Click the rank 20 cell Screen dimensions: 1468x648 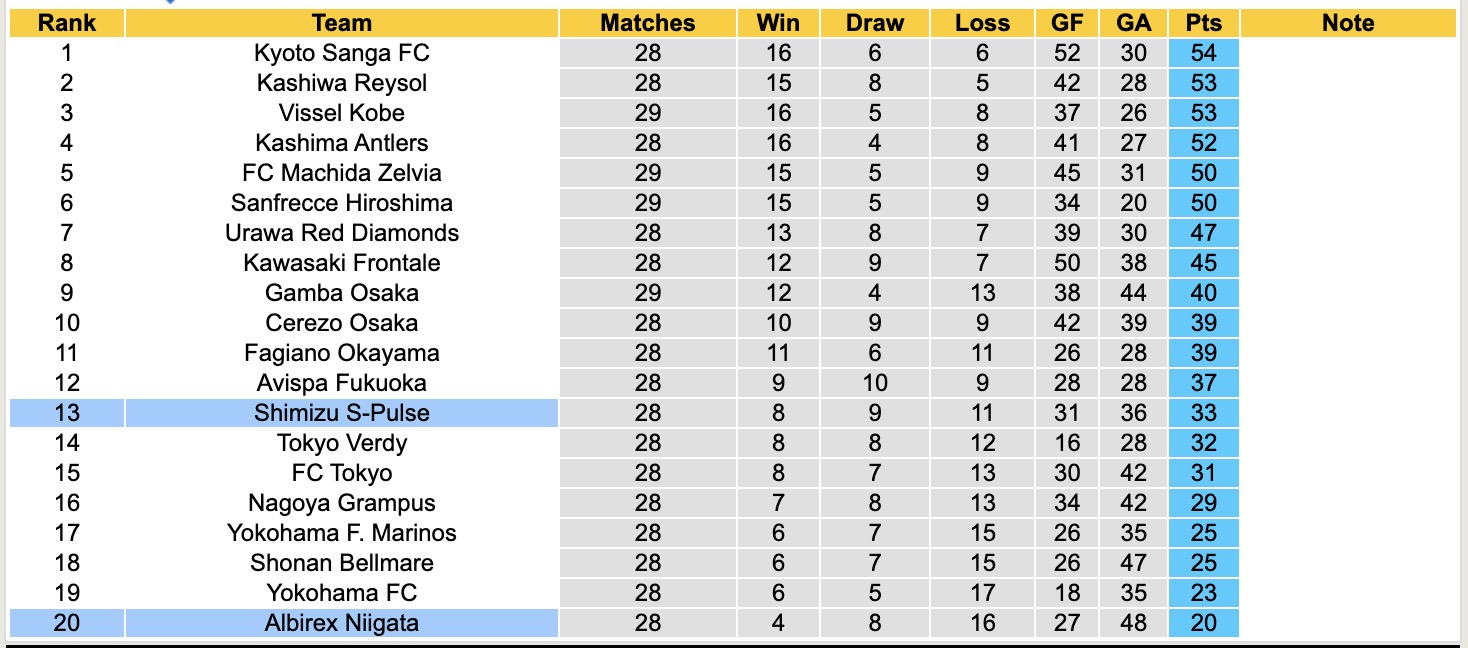click(67, 623)
